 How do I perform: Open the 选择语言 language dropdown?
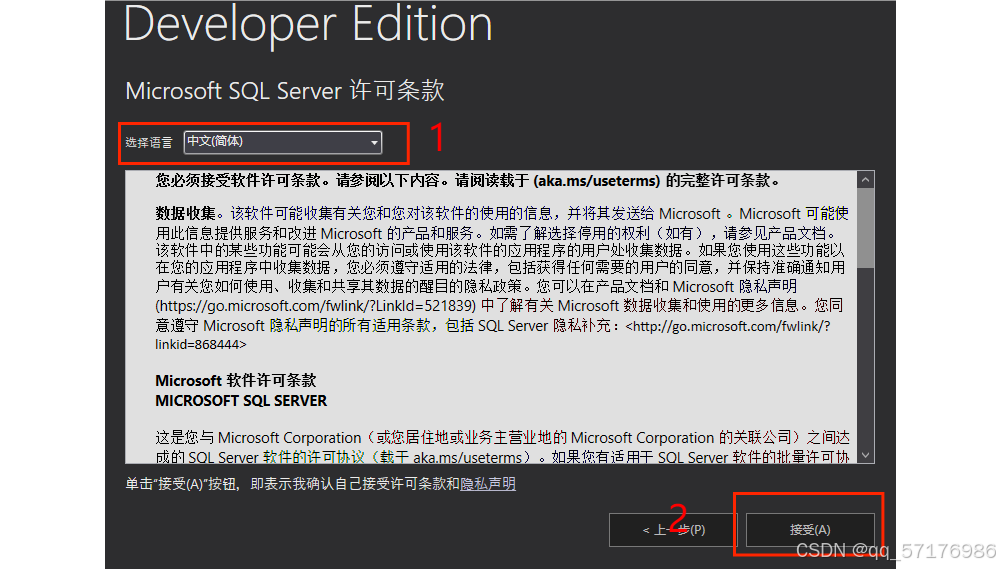tap(283, 142)
